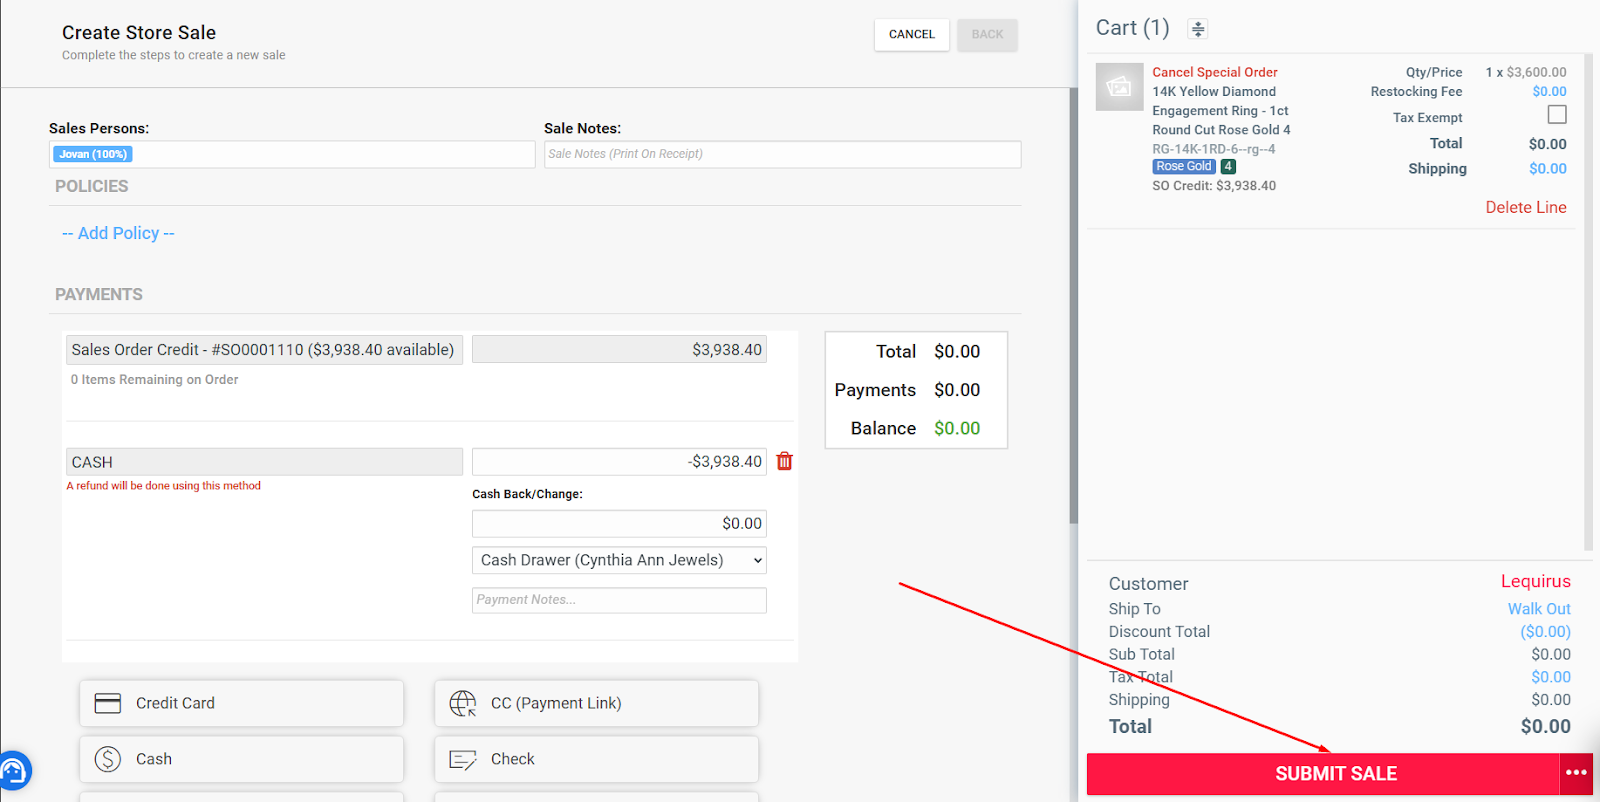The width and height of the screenshot is (1600, 802).
Task: Click the SO Credit: $3,938.40 text
Action: tap(1214, 186)
